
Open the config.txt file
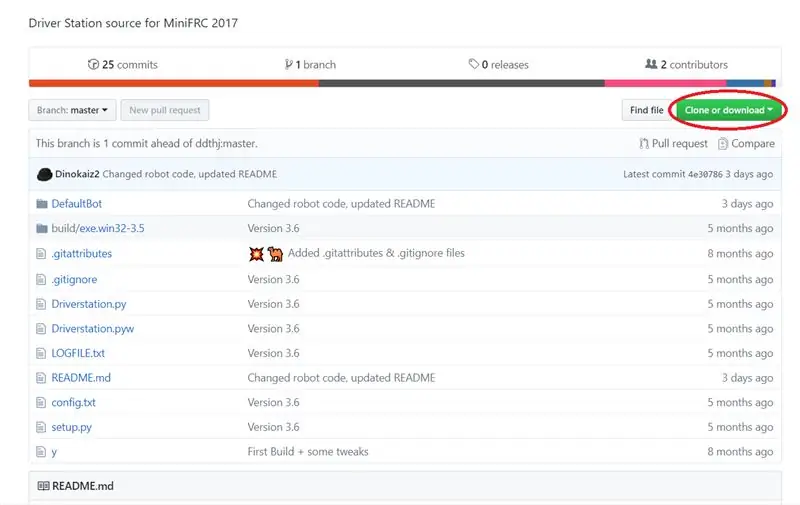click(73, 402)
